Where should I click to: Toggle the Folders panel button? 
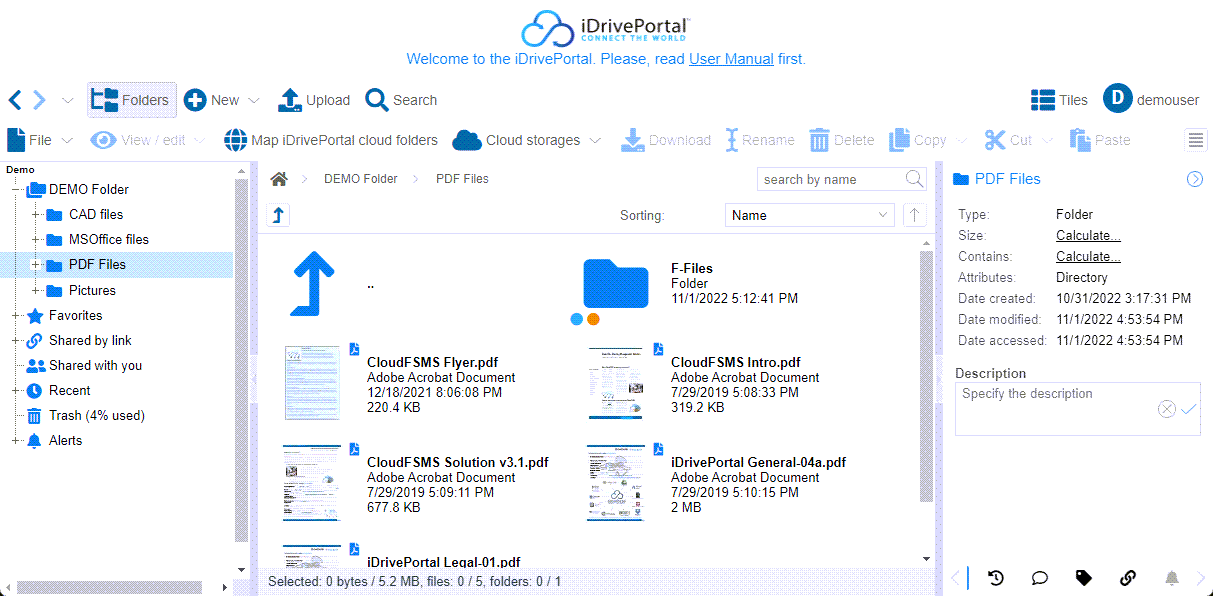coord(132,100)
